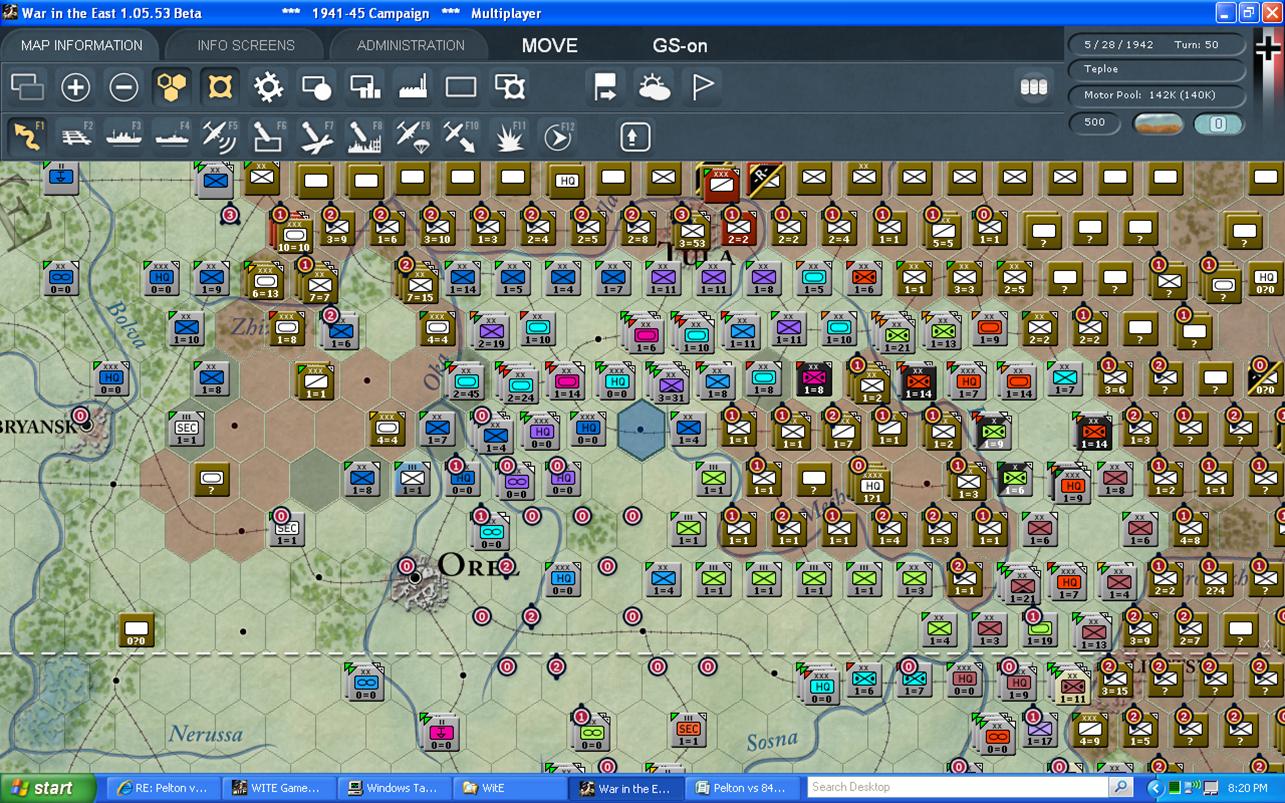The image size is (1285, 803).
Task: Click the GS-on status label
Action: tap(680, 46)
